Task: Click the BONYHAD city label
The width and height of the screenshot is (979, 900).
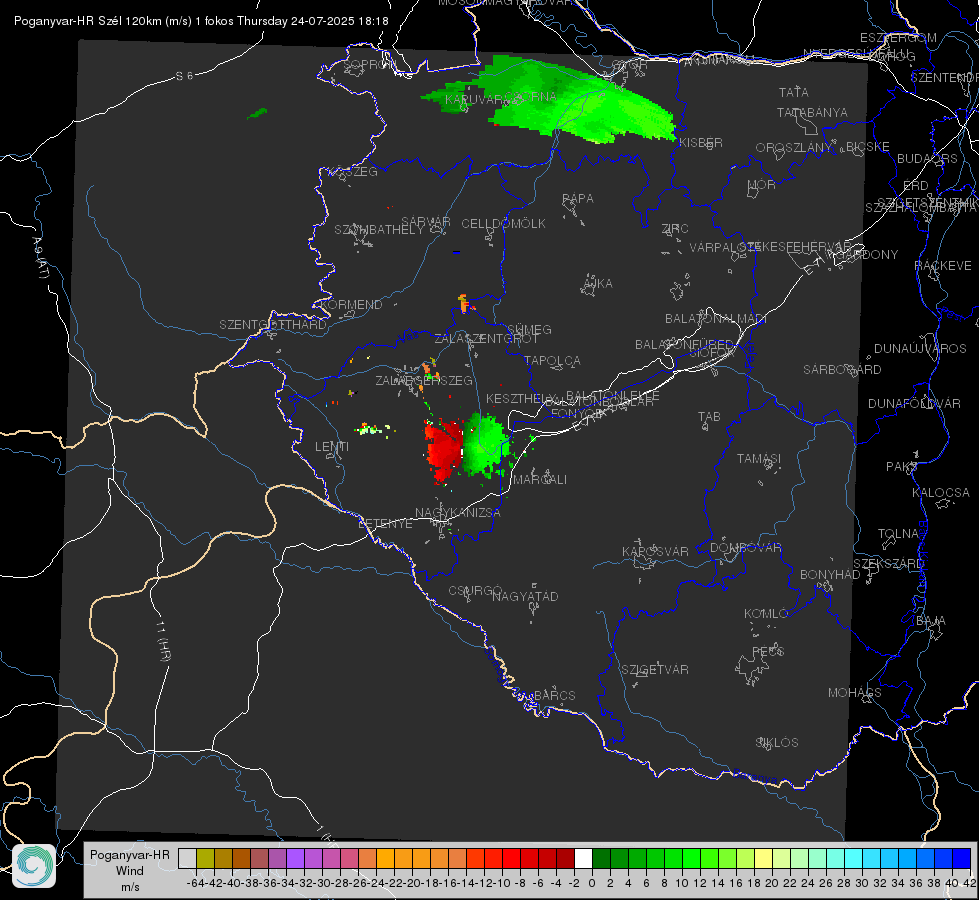Action: point(830,575)
